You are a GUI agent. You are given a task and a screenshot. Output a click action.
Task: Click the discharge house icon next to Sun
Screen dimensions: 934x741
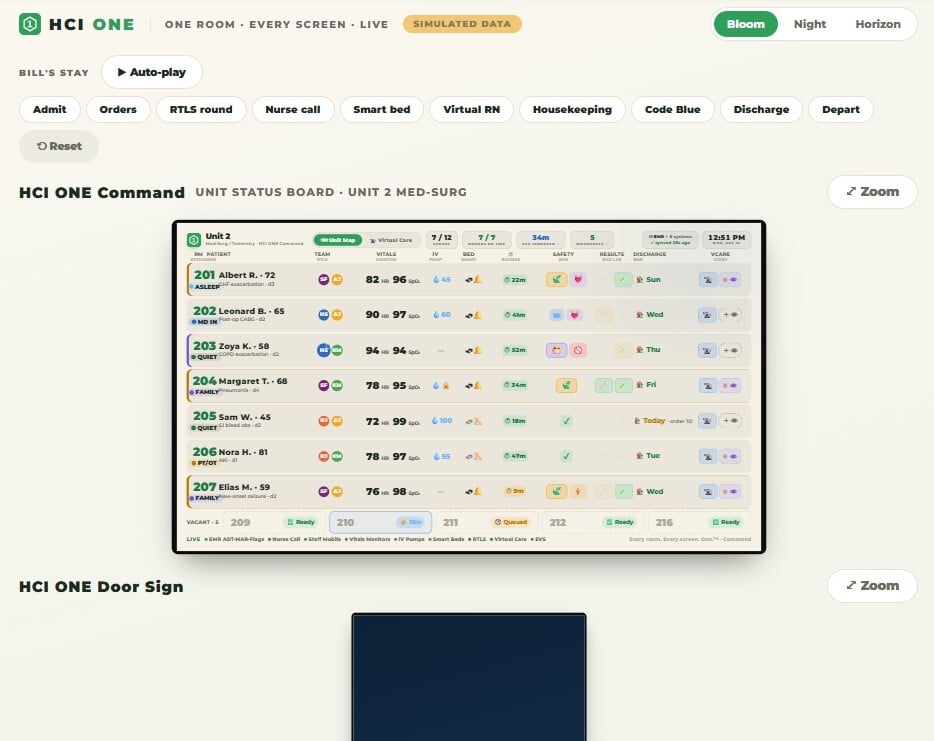pos(640,279)
